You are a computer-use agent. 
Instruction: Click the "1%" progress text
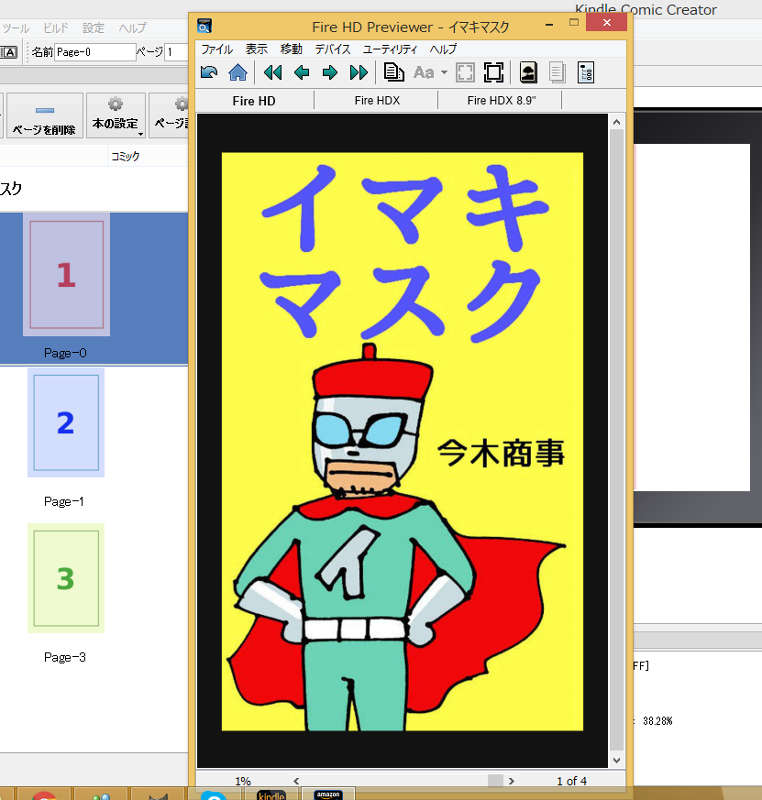point(243,781)
